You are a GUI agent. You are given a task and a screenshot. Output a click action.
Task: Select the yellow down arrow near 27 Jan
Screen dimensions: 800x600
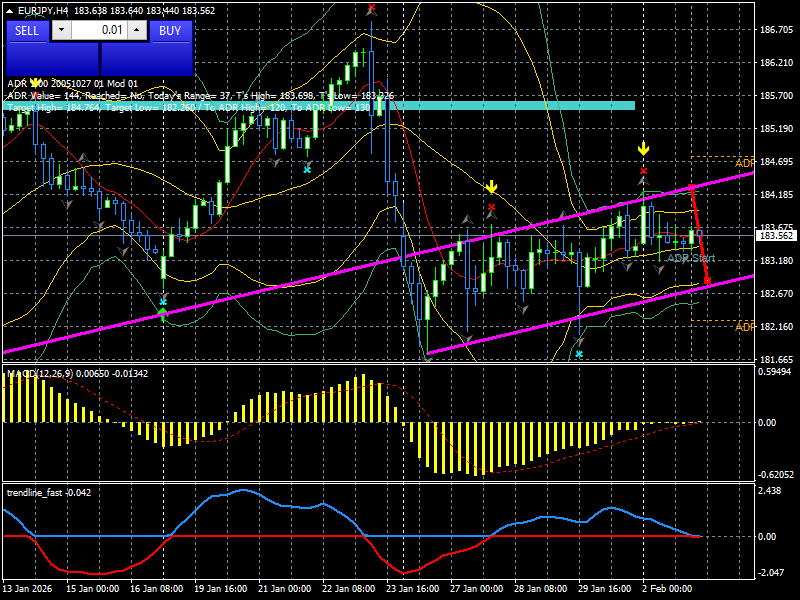[x=491, y=187]
